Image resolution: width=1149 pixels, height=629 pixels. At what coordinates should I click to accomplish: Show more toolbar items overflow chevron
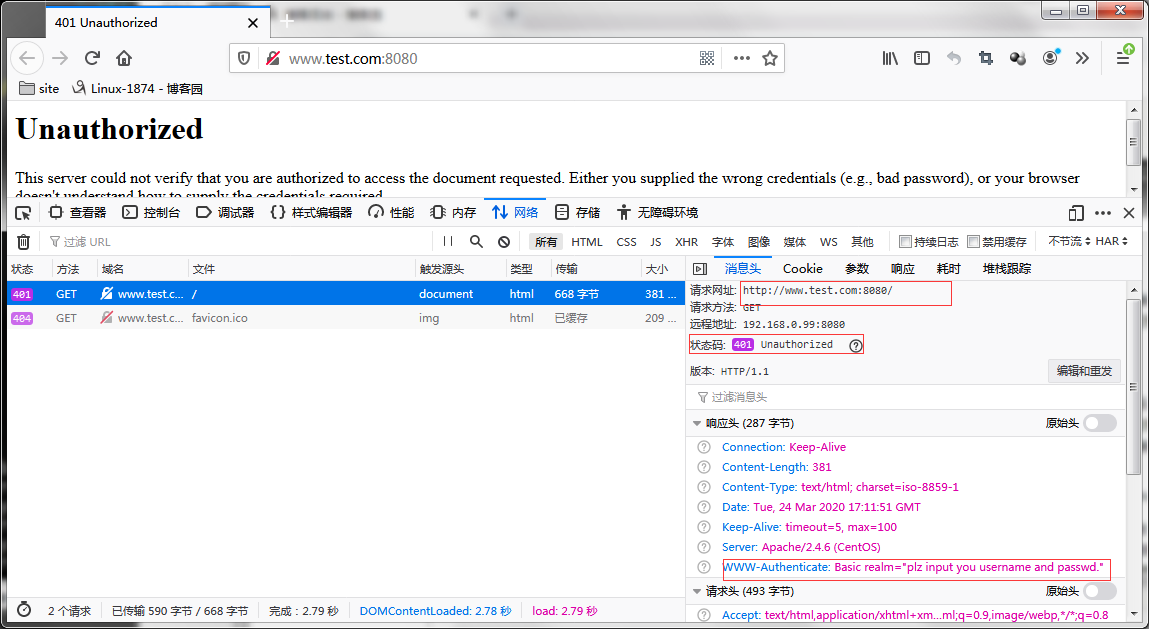[x=1082, y=59]
